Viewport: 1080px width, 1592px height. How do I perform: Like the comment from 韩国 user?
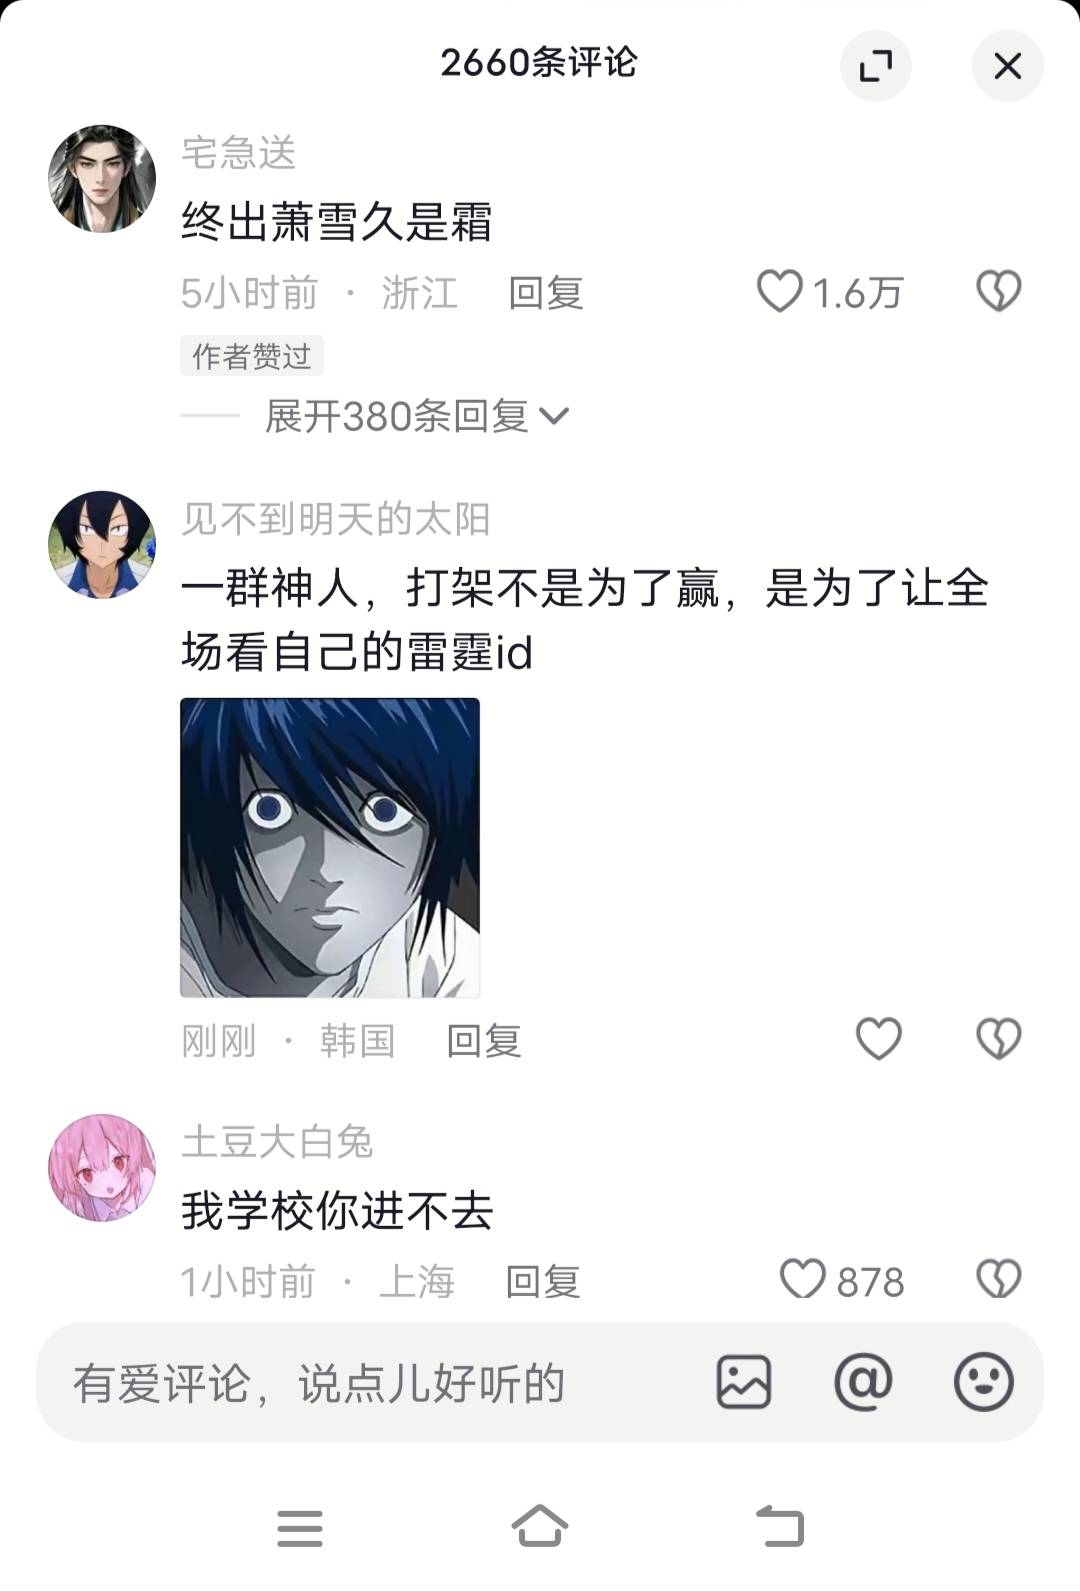pos(879,1039)
